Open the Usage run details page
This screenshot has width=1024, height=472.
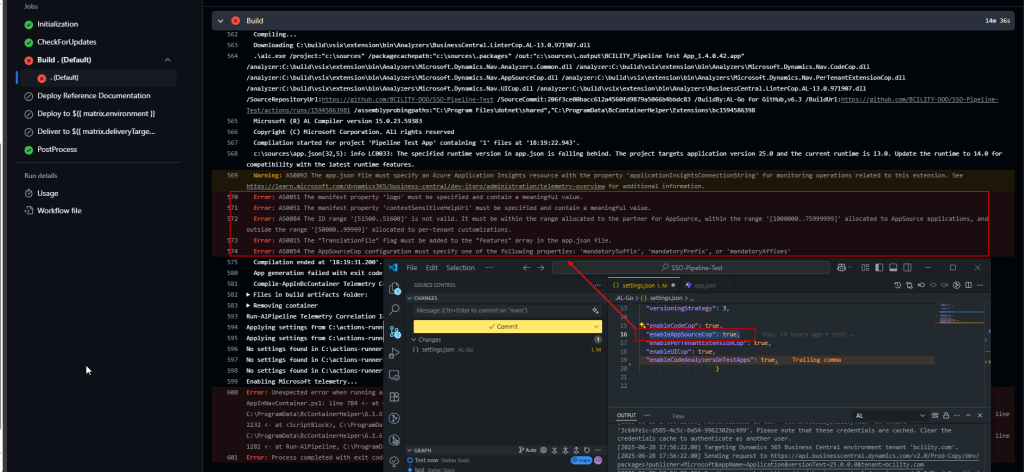pyautogui.click(x=48, y=193)
